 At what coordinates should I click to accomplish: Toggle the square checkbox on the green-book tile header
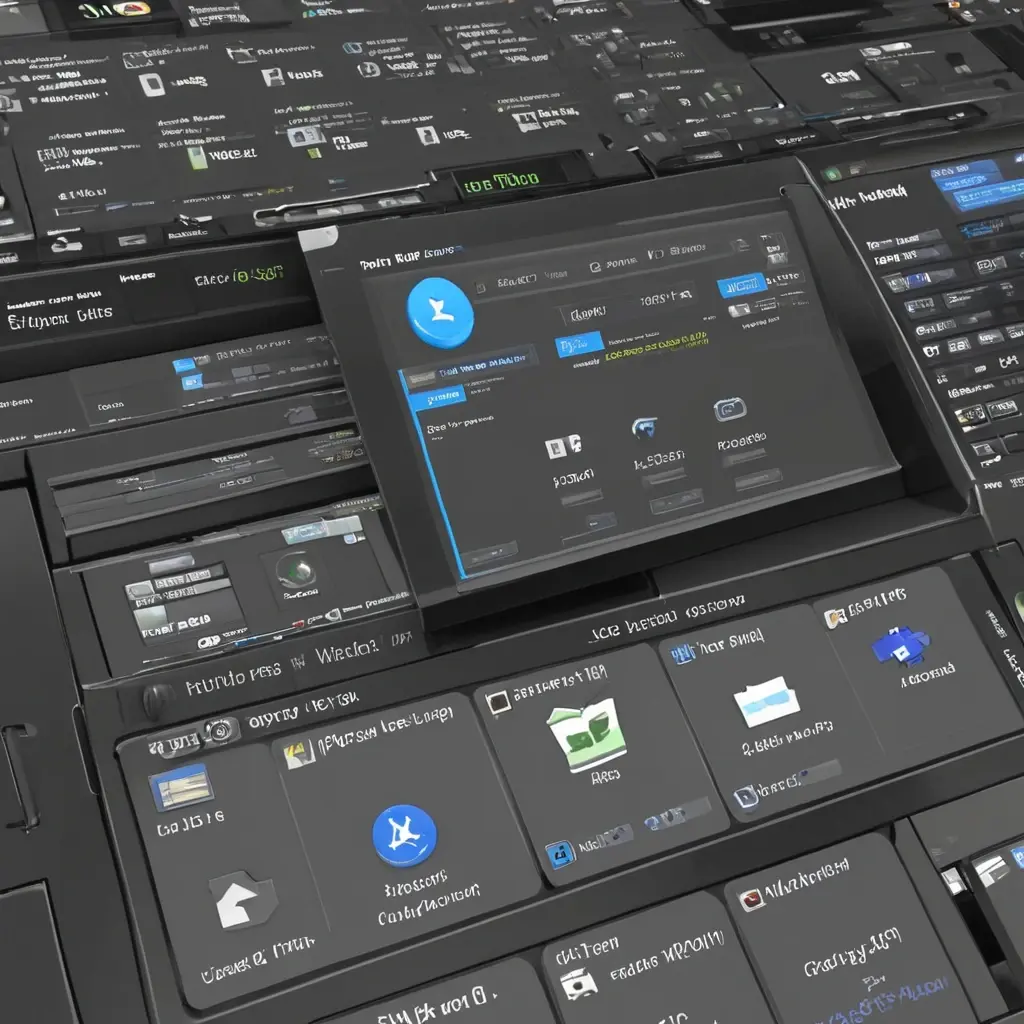498,703
